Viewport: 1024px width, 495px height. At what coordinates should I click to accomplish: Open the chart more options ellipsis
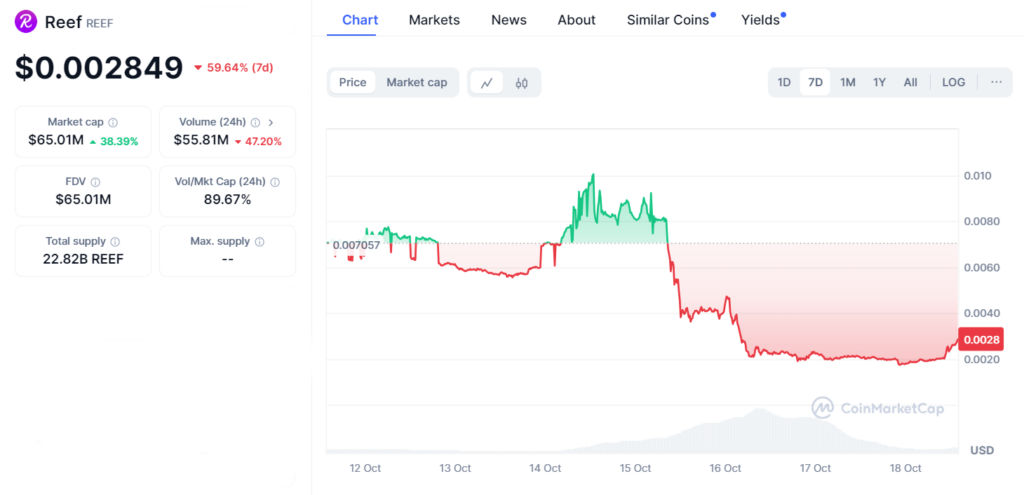[x=996, y=82]
